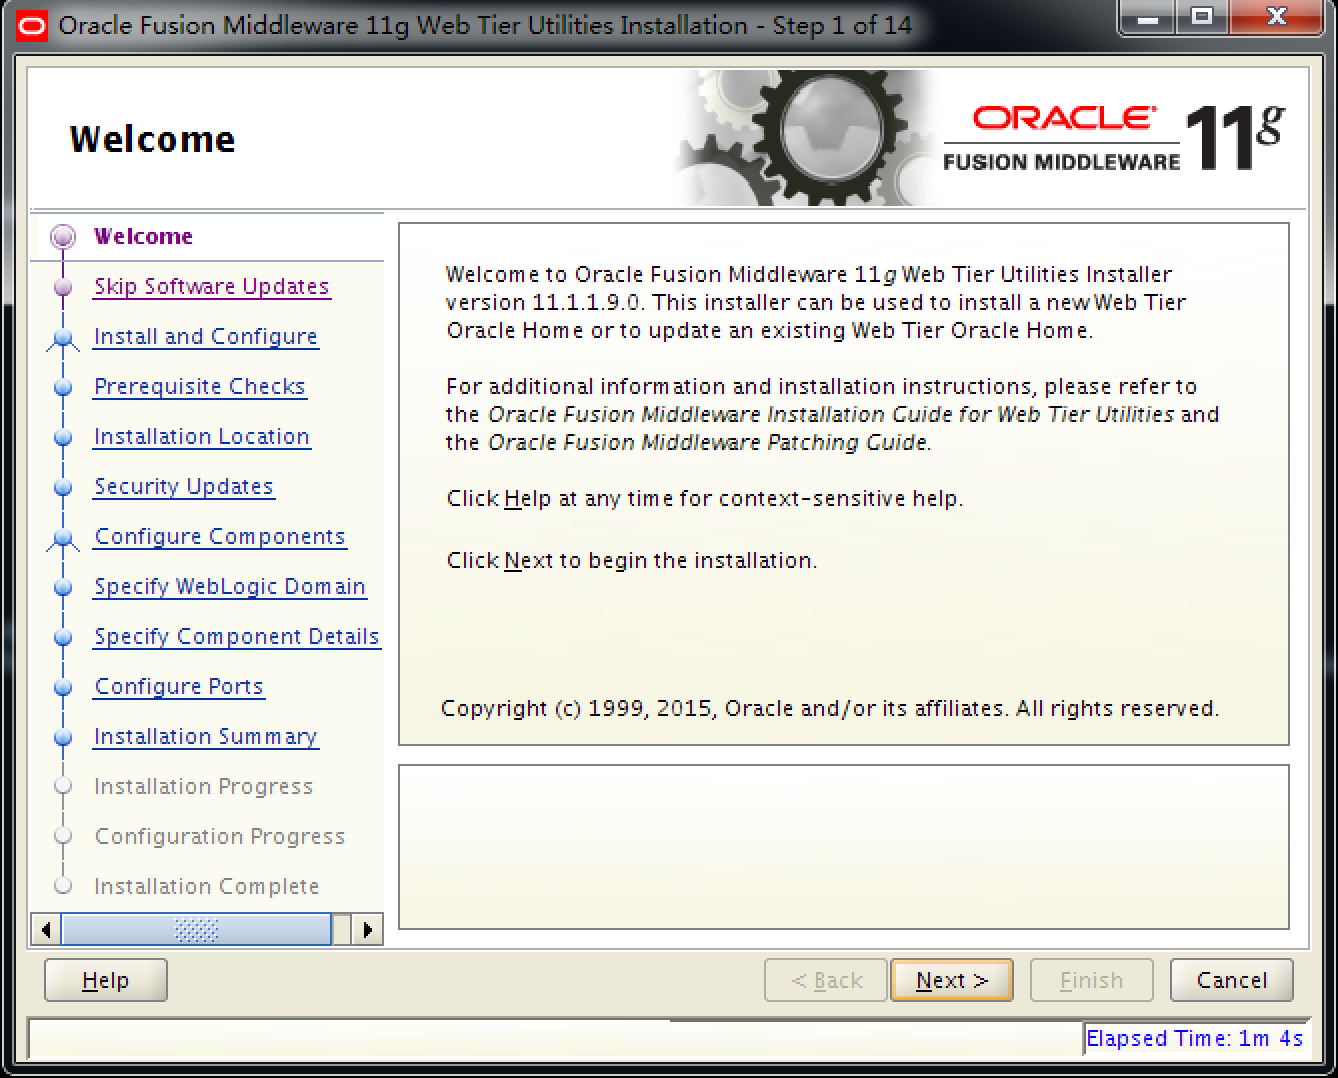1338x1078 pixels.
Task: Click the Cancel button
Action: tap(1232, 981)
